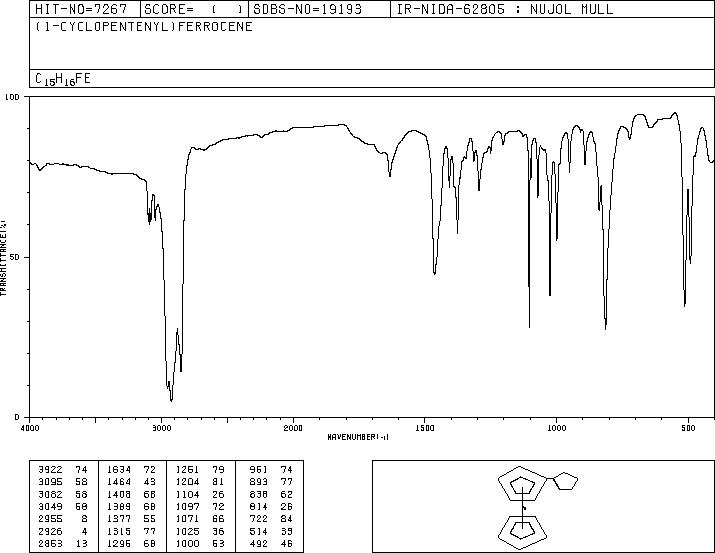Click the 4000 tick label on wavenumber axis
This screenshot has height=553, width=715.
click(x=29, y=428)
